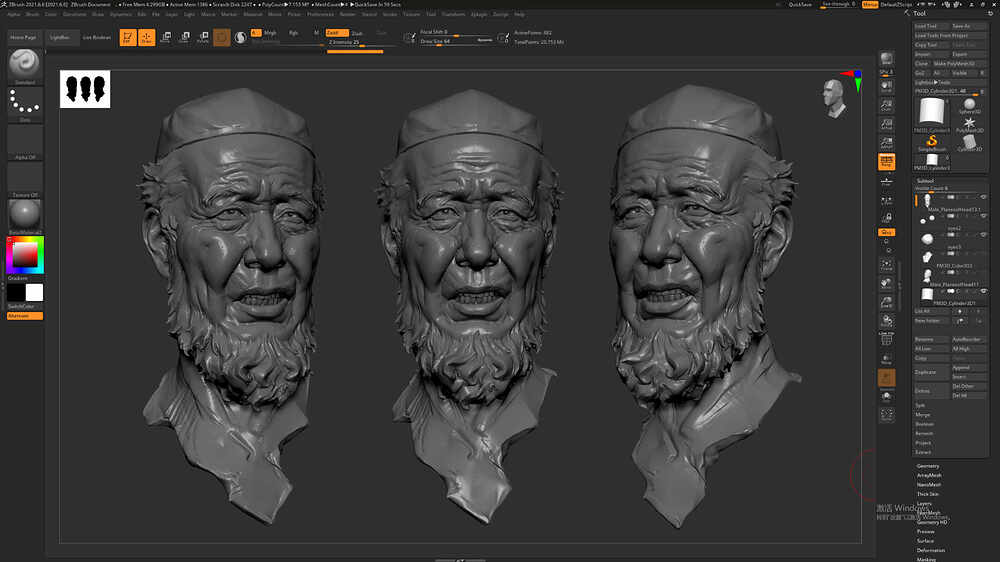Enable the Zsub mode
Screen dimensions: 1000x562
[357, 33]
